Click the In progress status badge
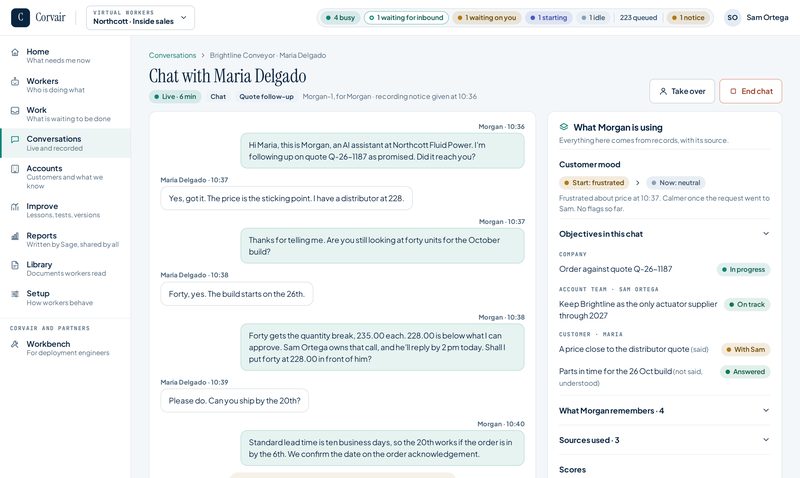Viewport: 800px width, 478px height. (x=743, y=269)
